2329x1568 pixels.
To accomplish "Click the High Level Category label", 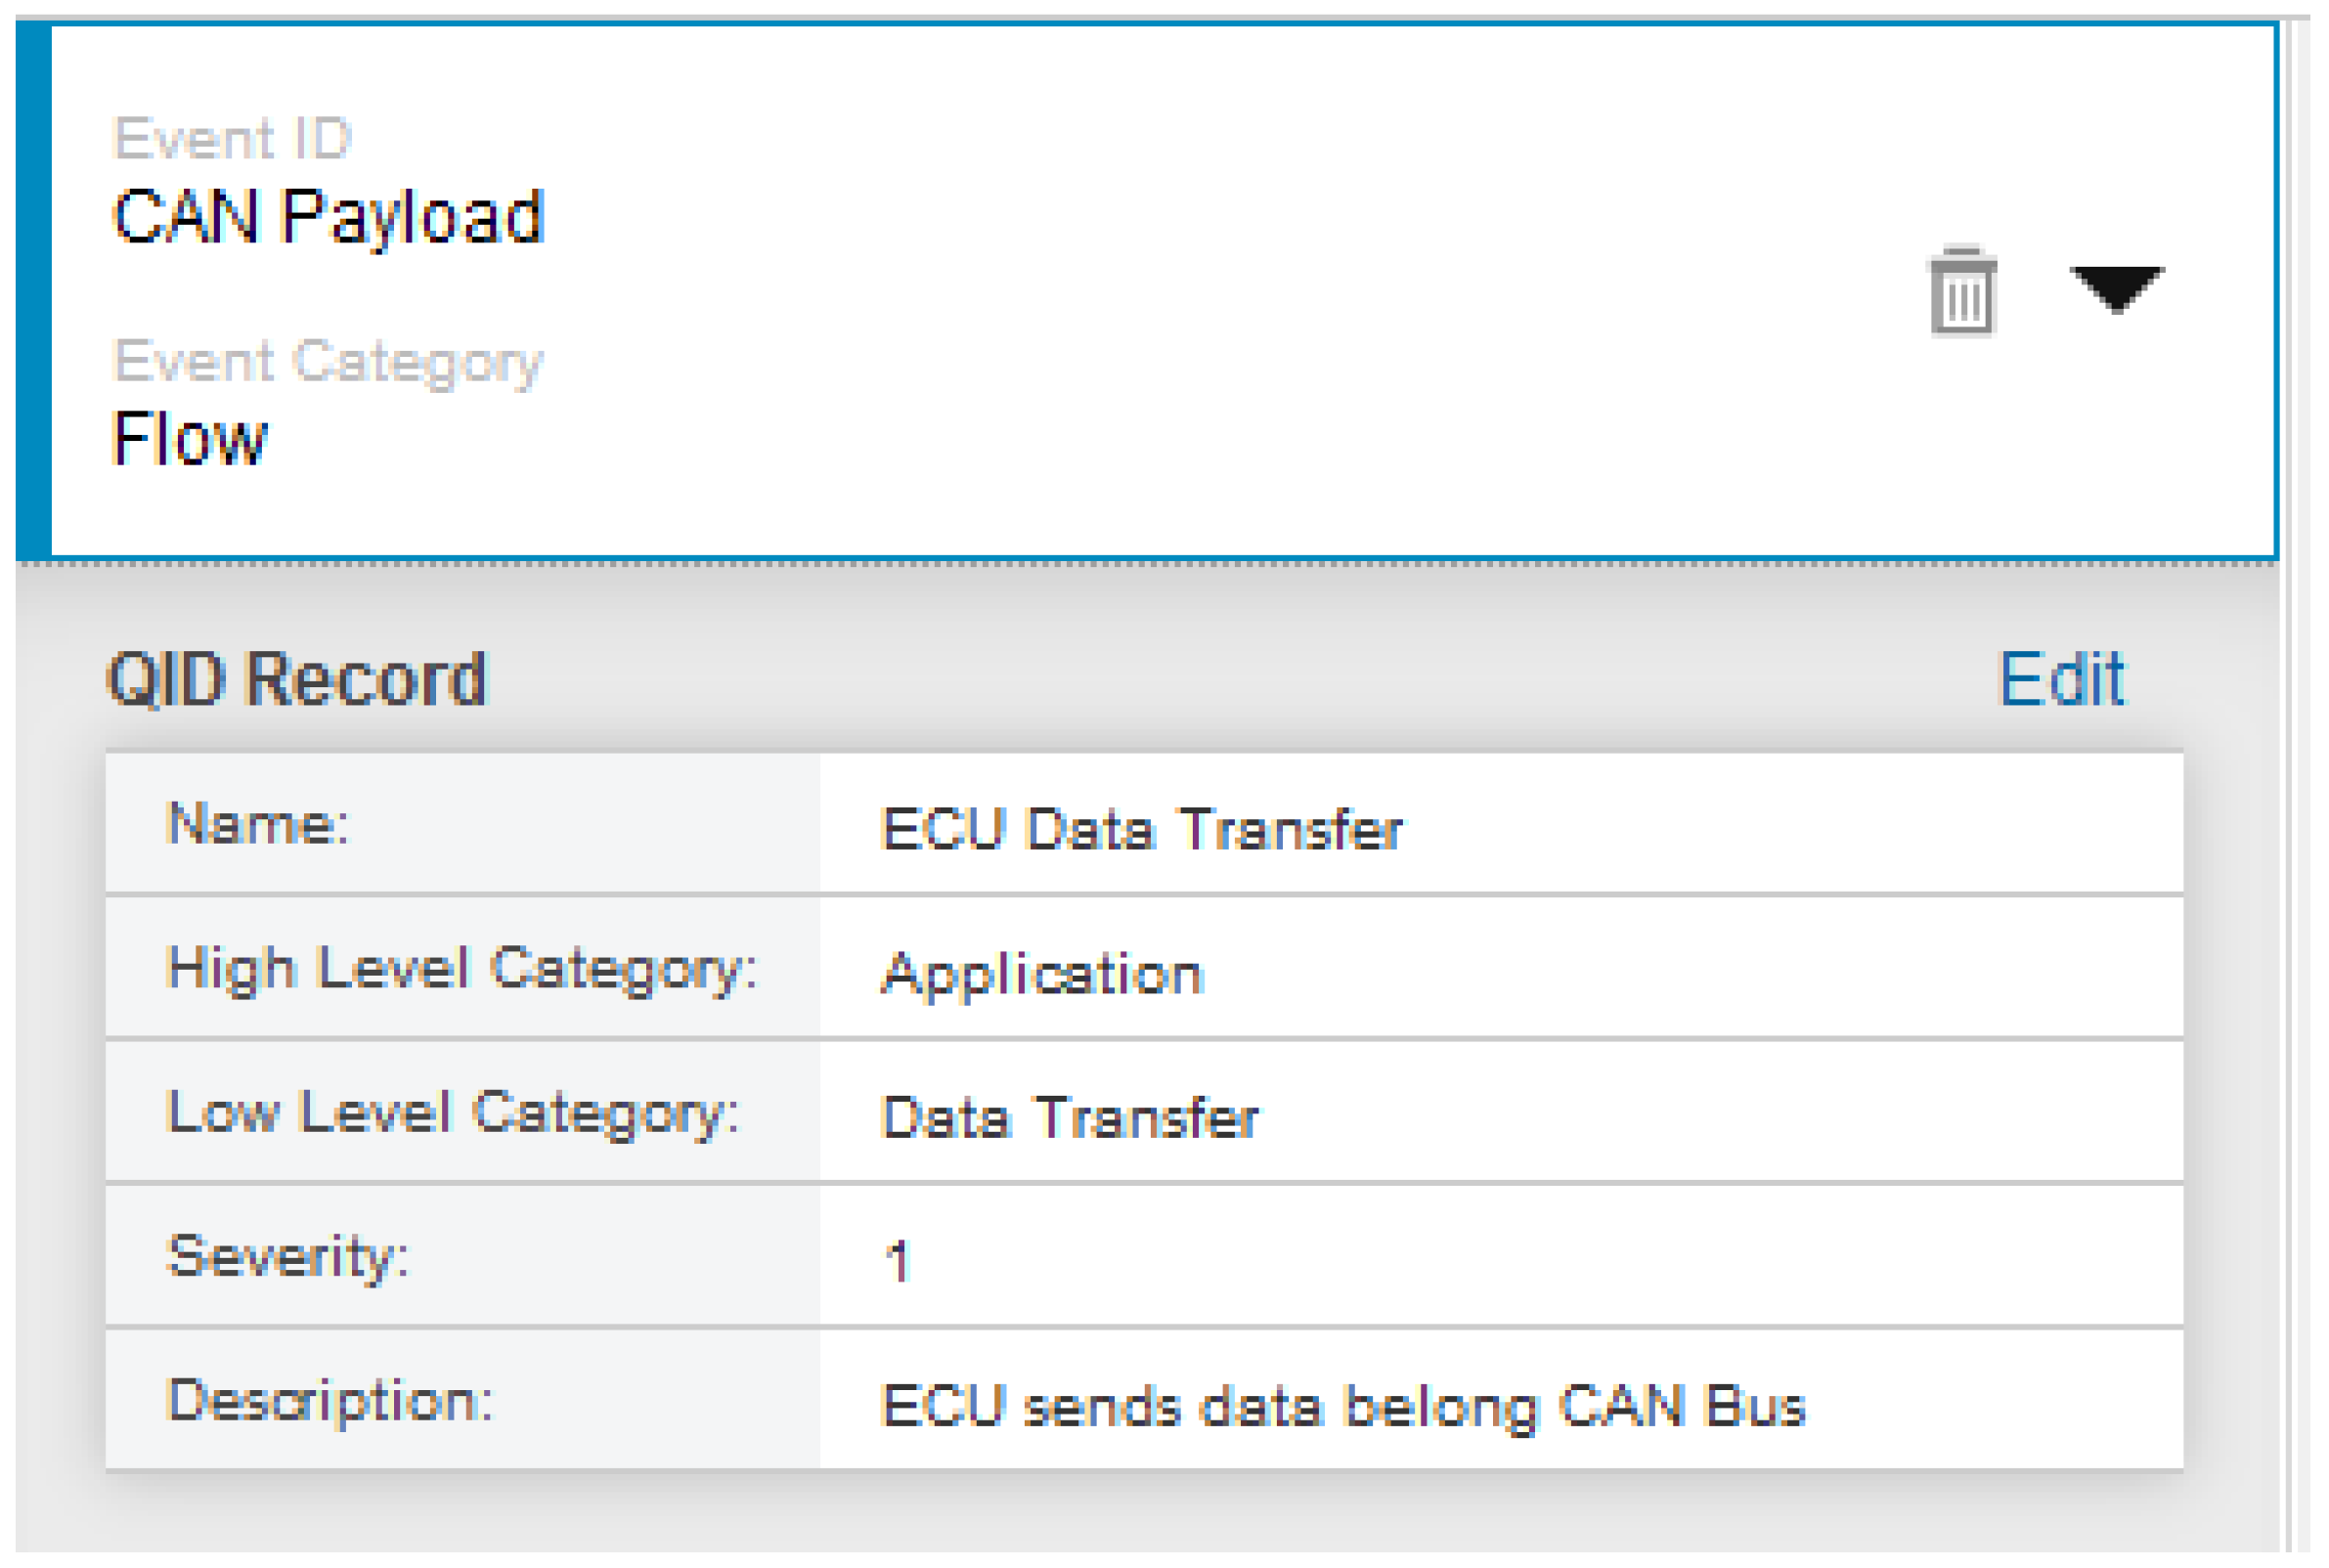I will pyautogui.click(x=462, y=969).
